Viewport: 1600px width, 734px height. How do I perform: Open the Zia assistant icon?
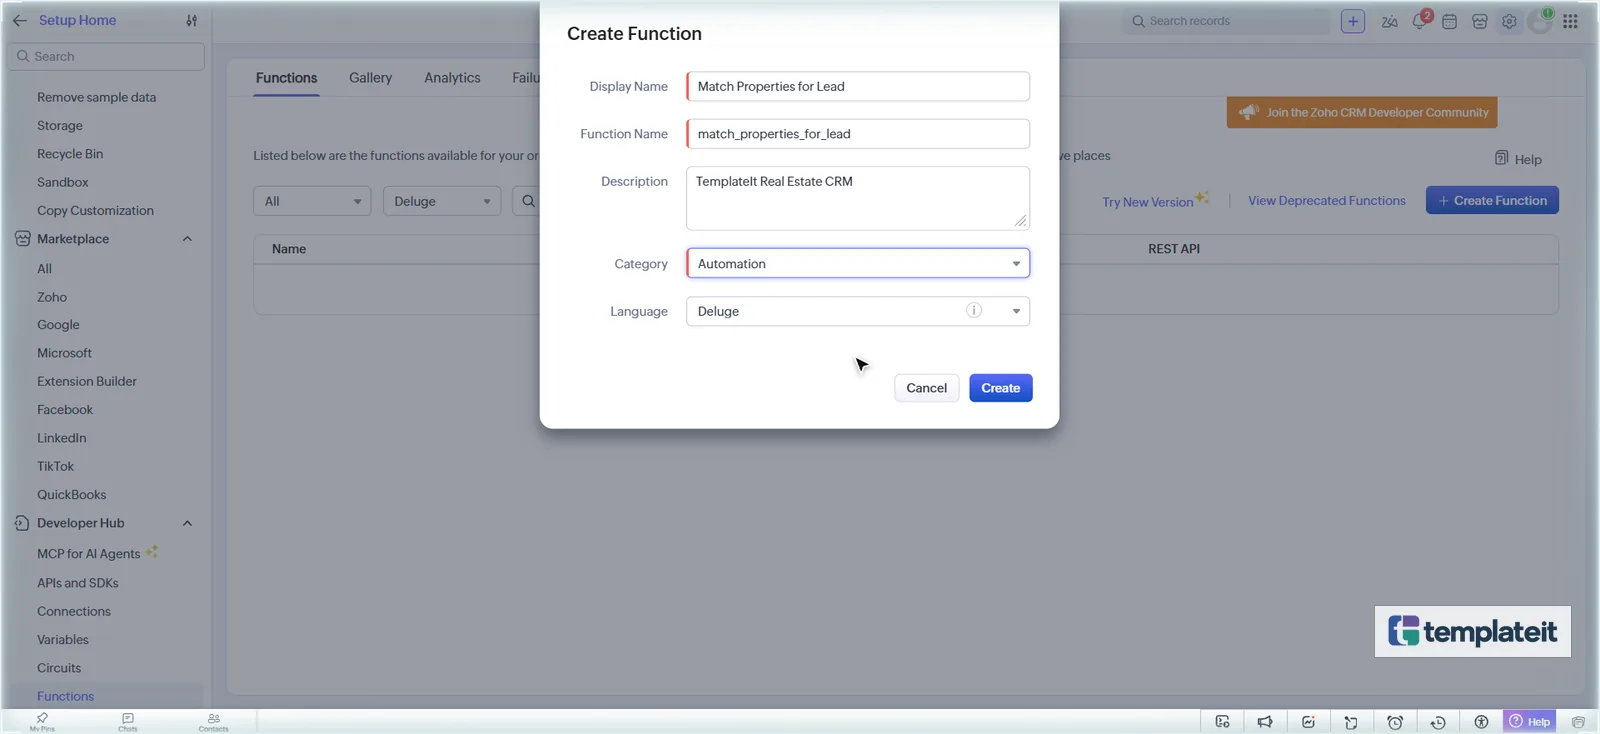click(x=1390, y=21)
